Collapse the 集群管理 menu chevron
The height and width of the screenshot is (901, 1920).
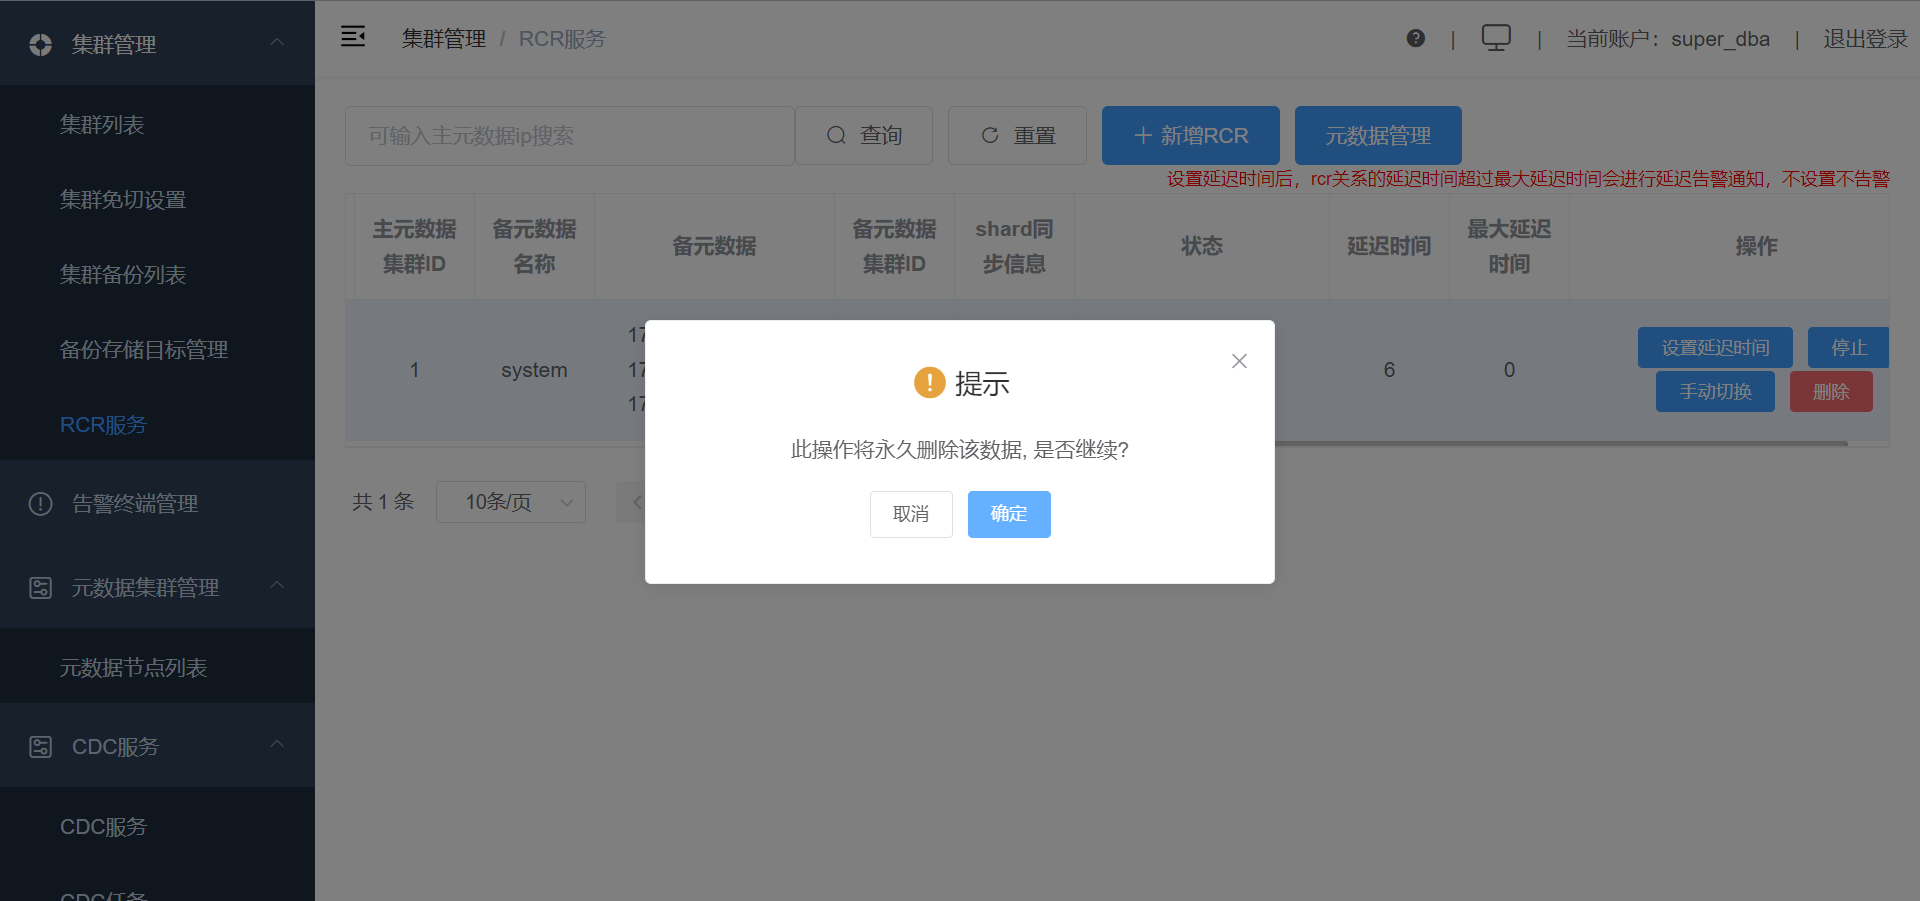277,42
